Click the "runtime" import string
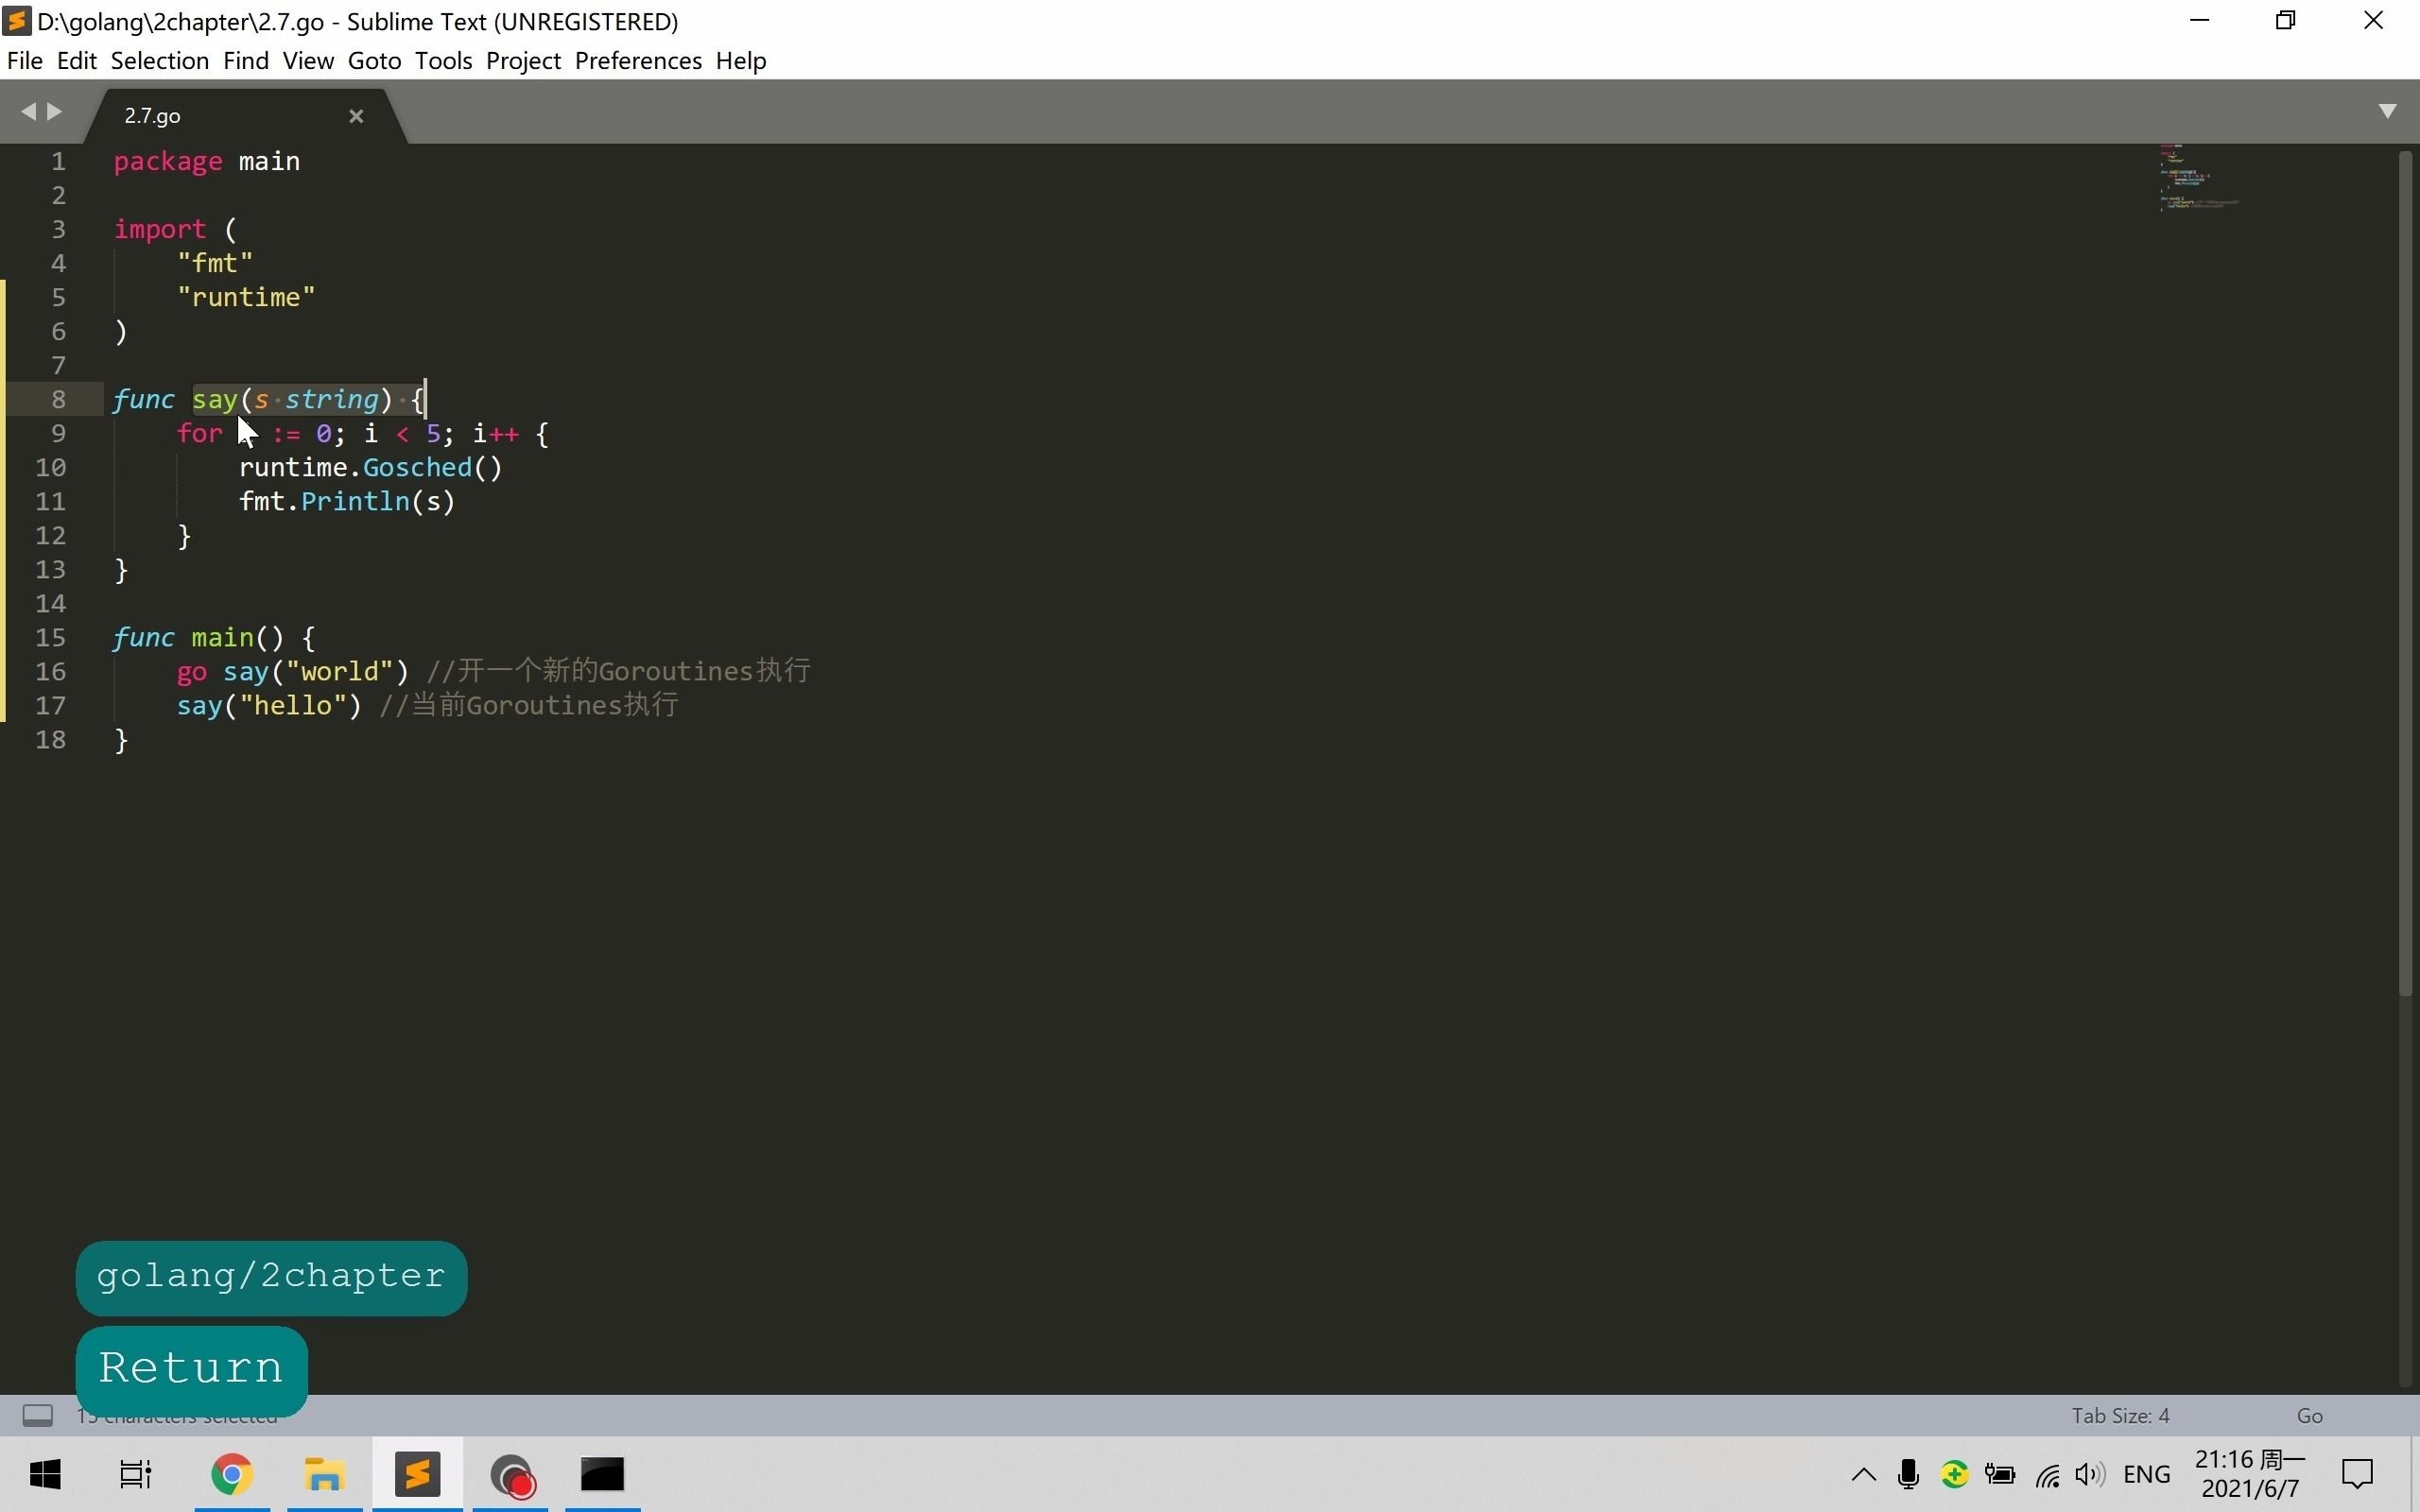The height and width of the screenshot is (1512, 2420). click(x=246, y=297)
